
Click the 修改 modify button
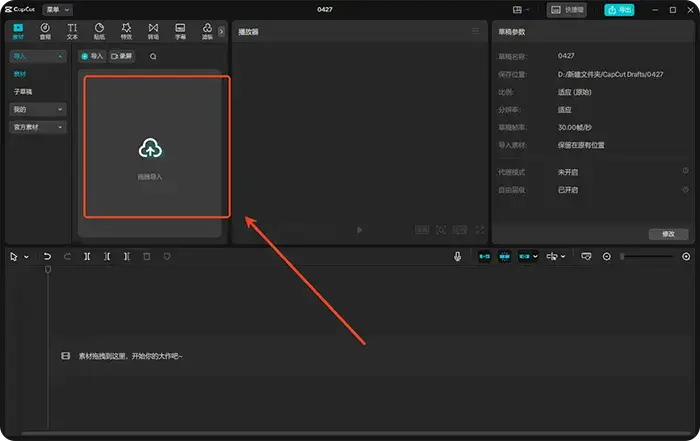click(x=668, y=234)
